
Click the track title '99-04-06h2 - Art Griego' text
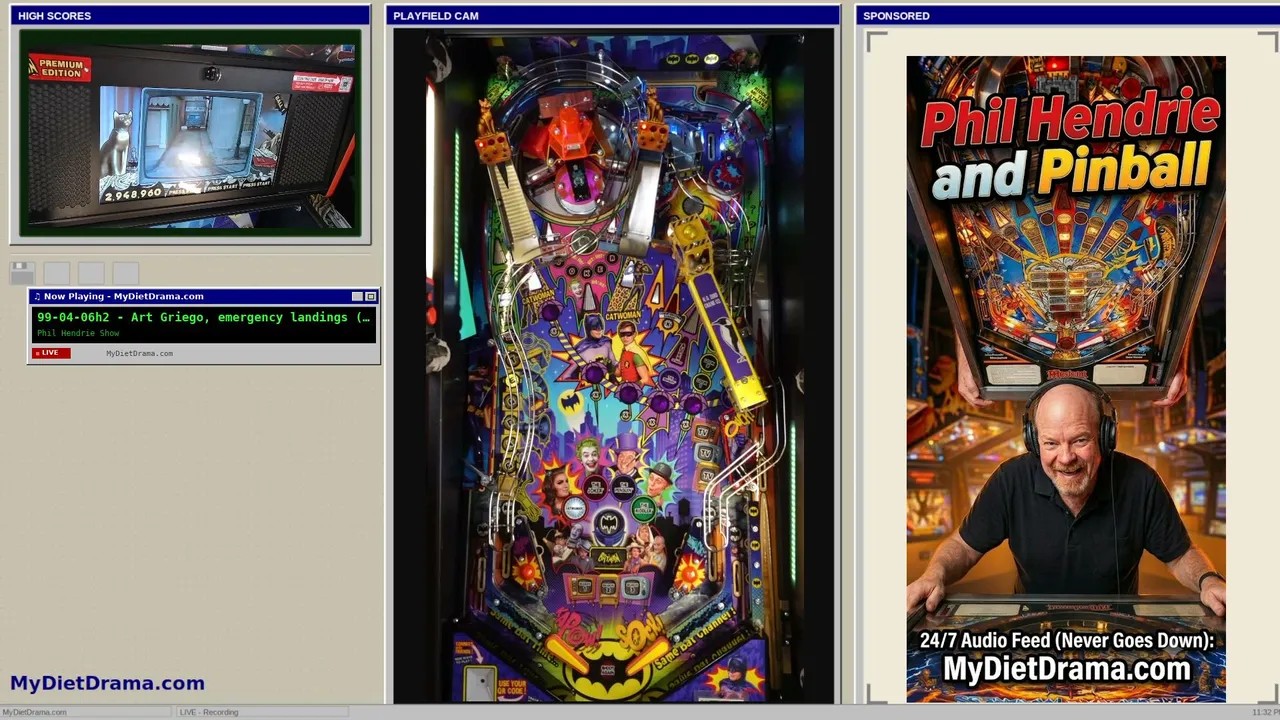click(x=203, y=317)
